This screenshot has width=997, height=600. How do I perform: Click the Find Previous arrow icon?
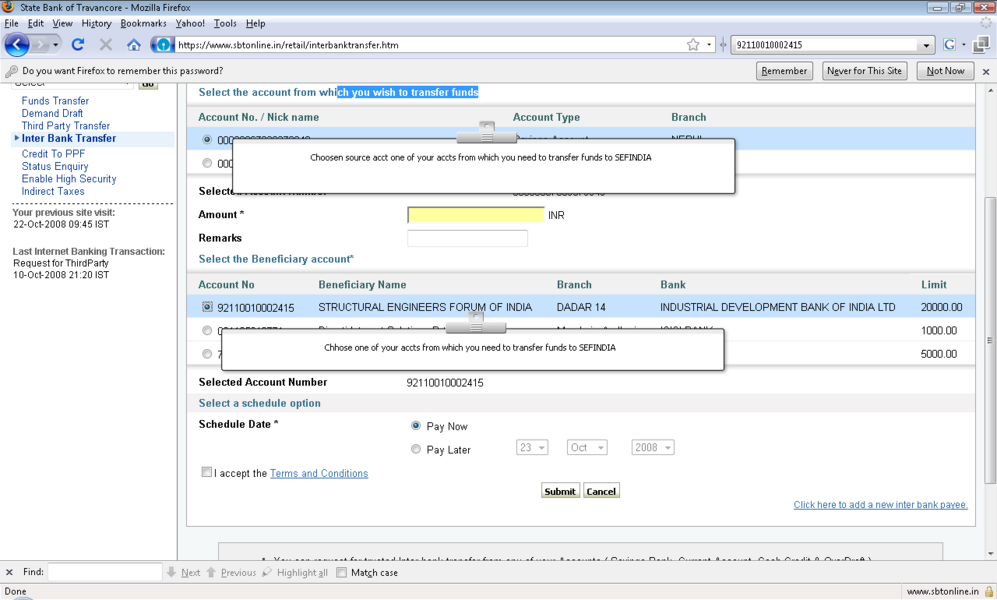pos(212,573)
